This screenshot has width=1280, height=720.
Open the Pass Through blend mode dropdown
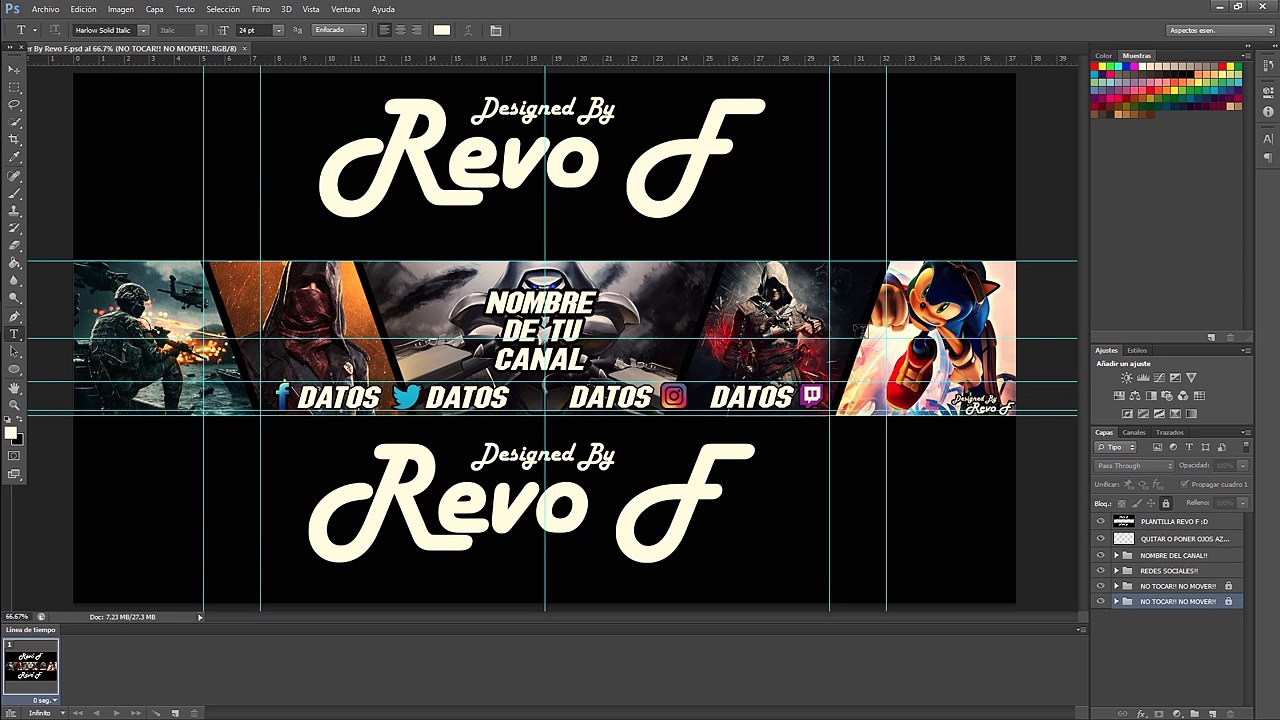coord(1135,465)
